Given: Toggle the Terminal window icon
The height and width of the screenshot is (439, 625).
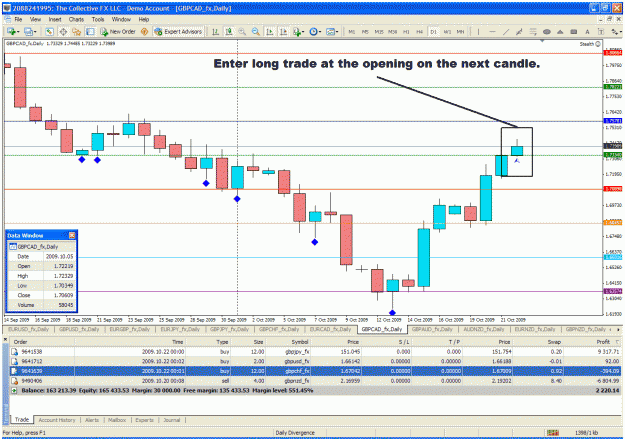Looking at the screenshot, I should pyautogui.click(x=90, y=31).
